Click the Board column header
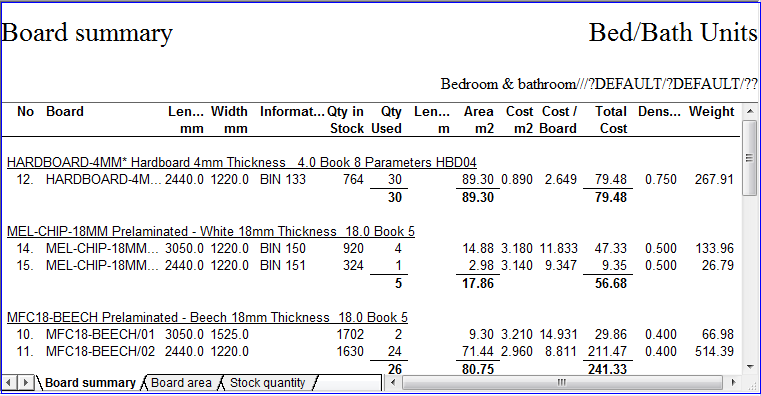 tap(65, 112)
